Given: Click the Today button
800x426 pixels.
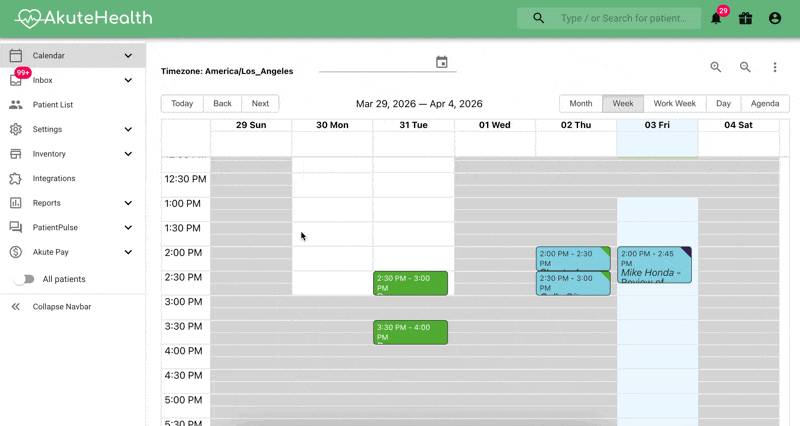Looking at the screenshot, I should pos(182,104).
